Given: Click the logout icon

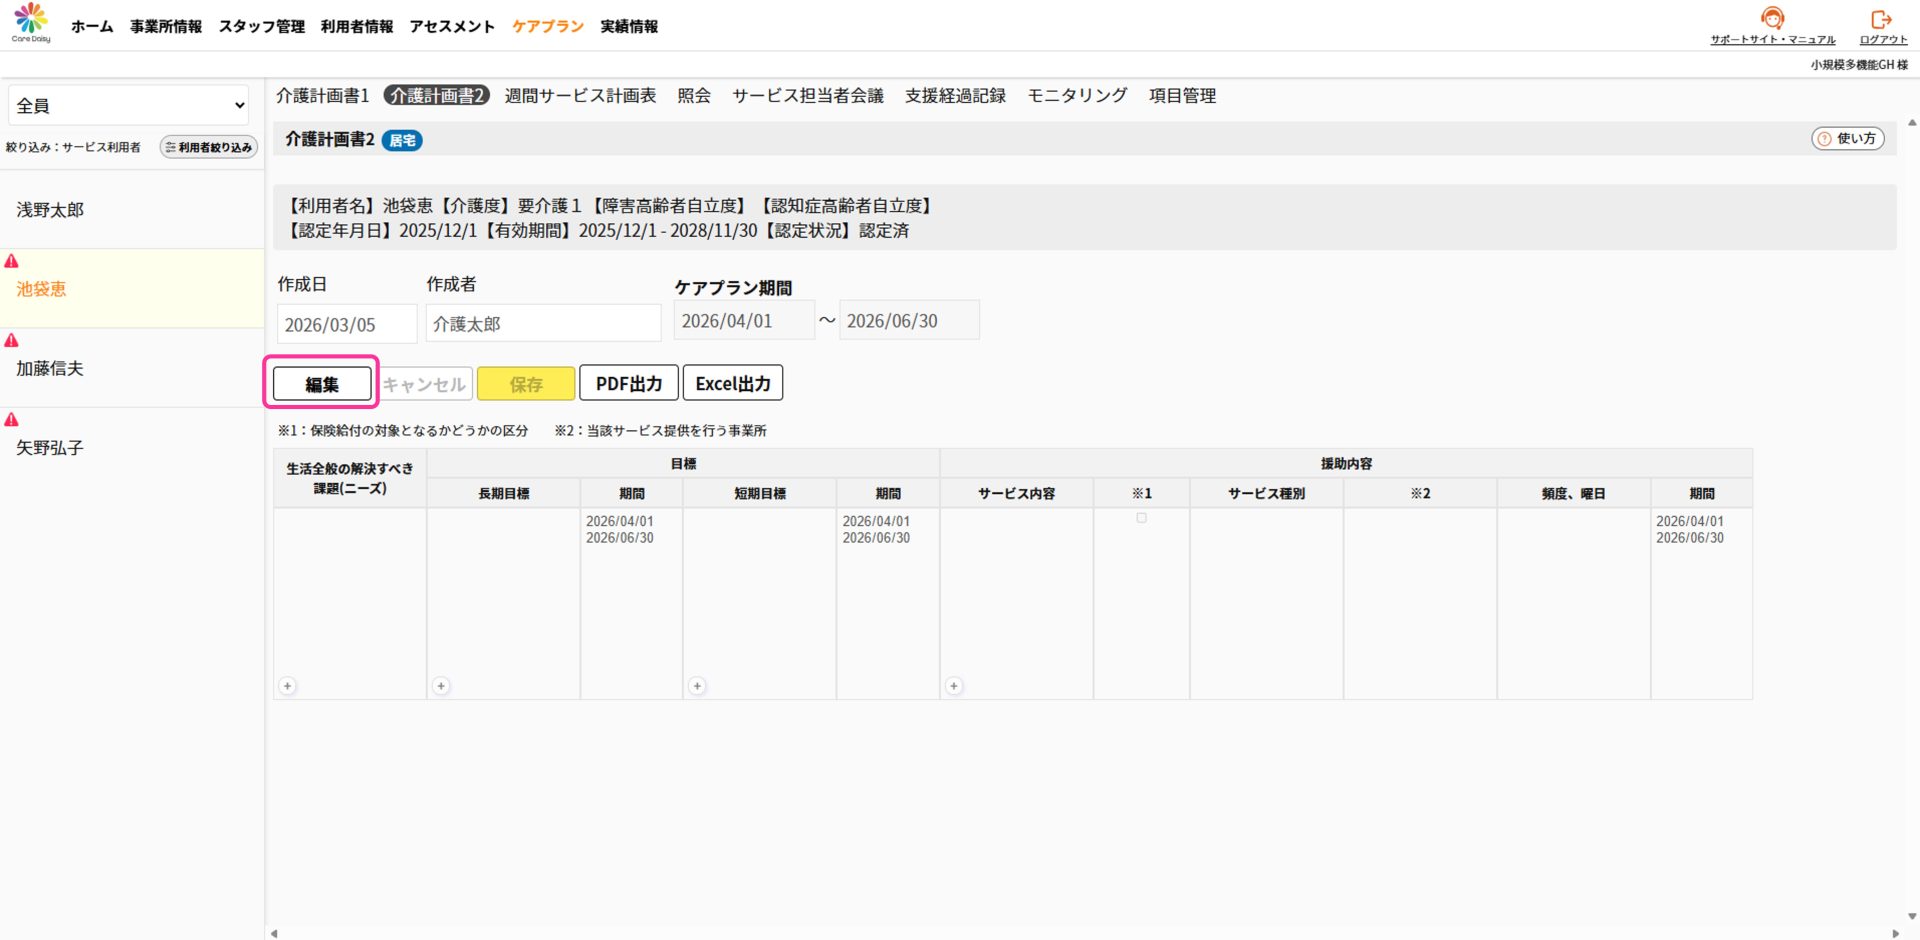Looking at the screenshot, I should pyautogui.click(x=1881, y=19).
